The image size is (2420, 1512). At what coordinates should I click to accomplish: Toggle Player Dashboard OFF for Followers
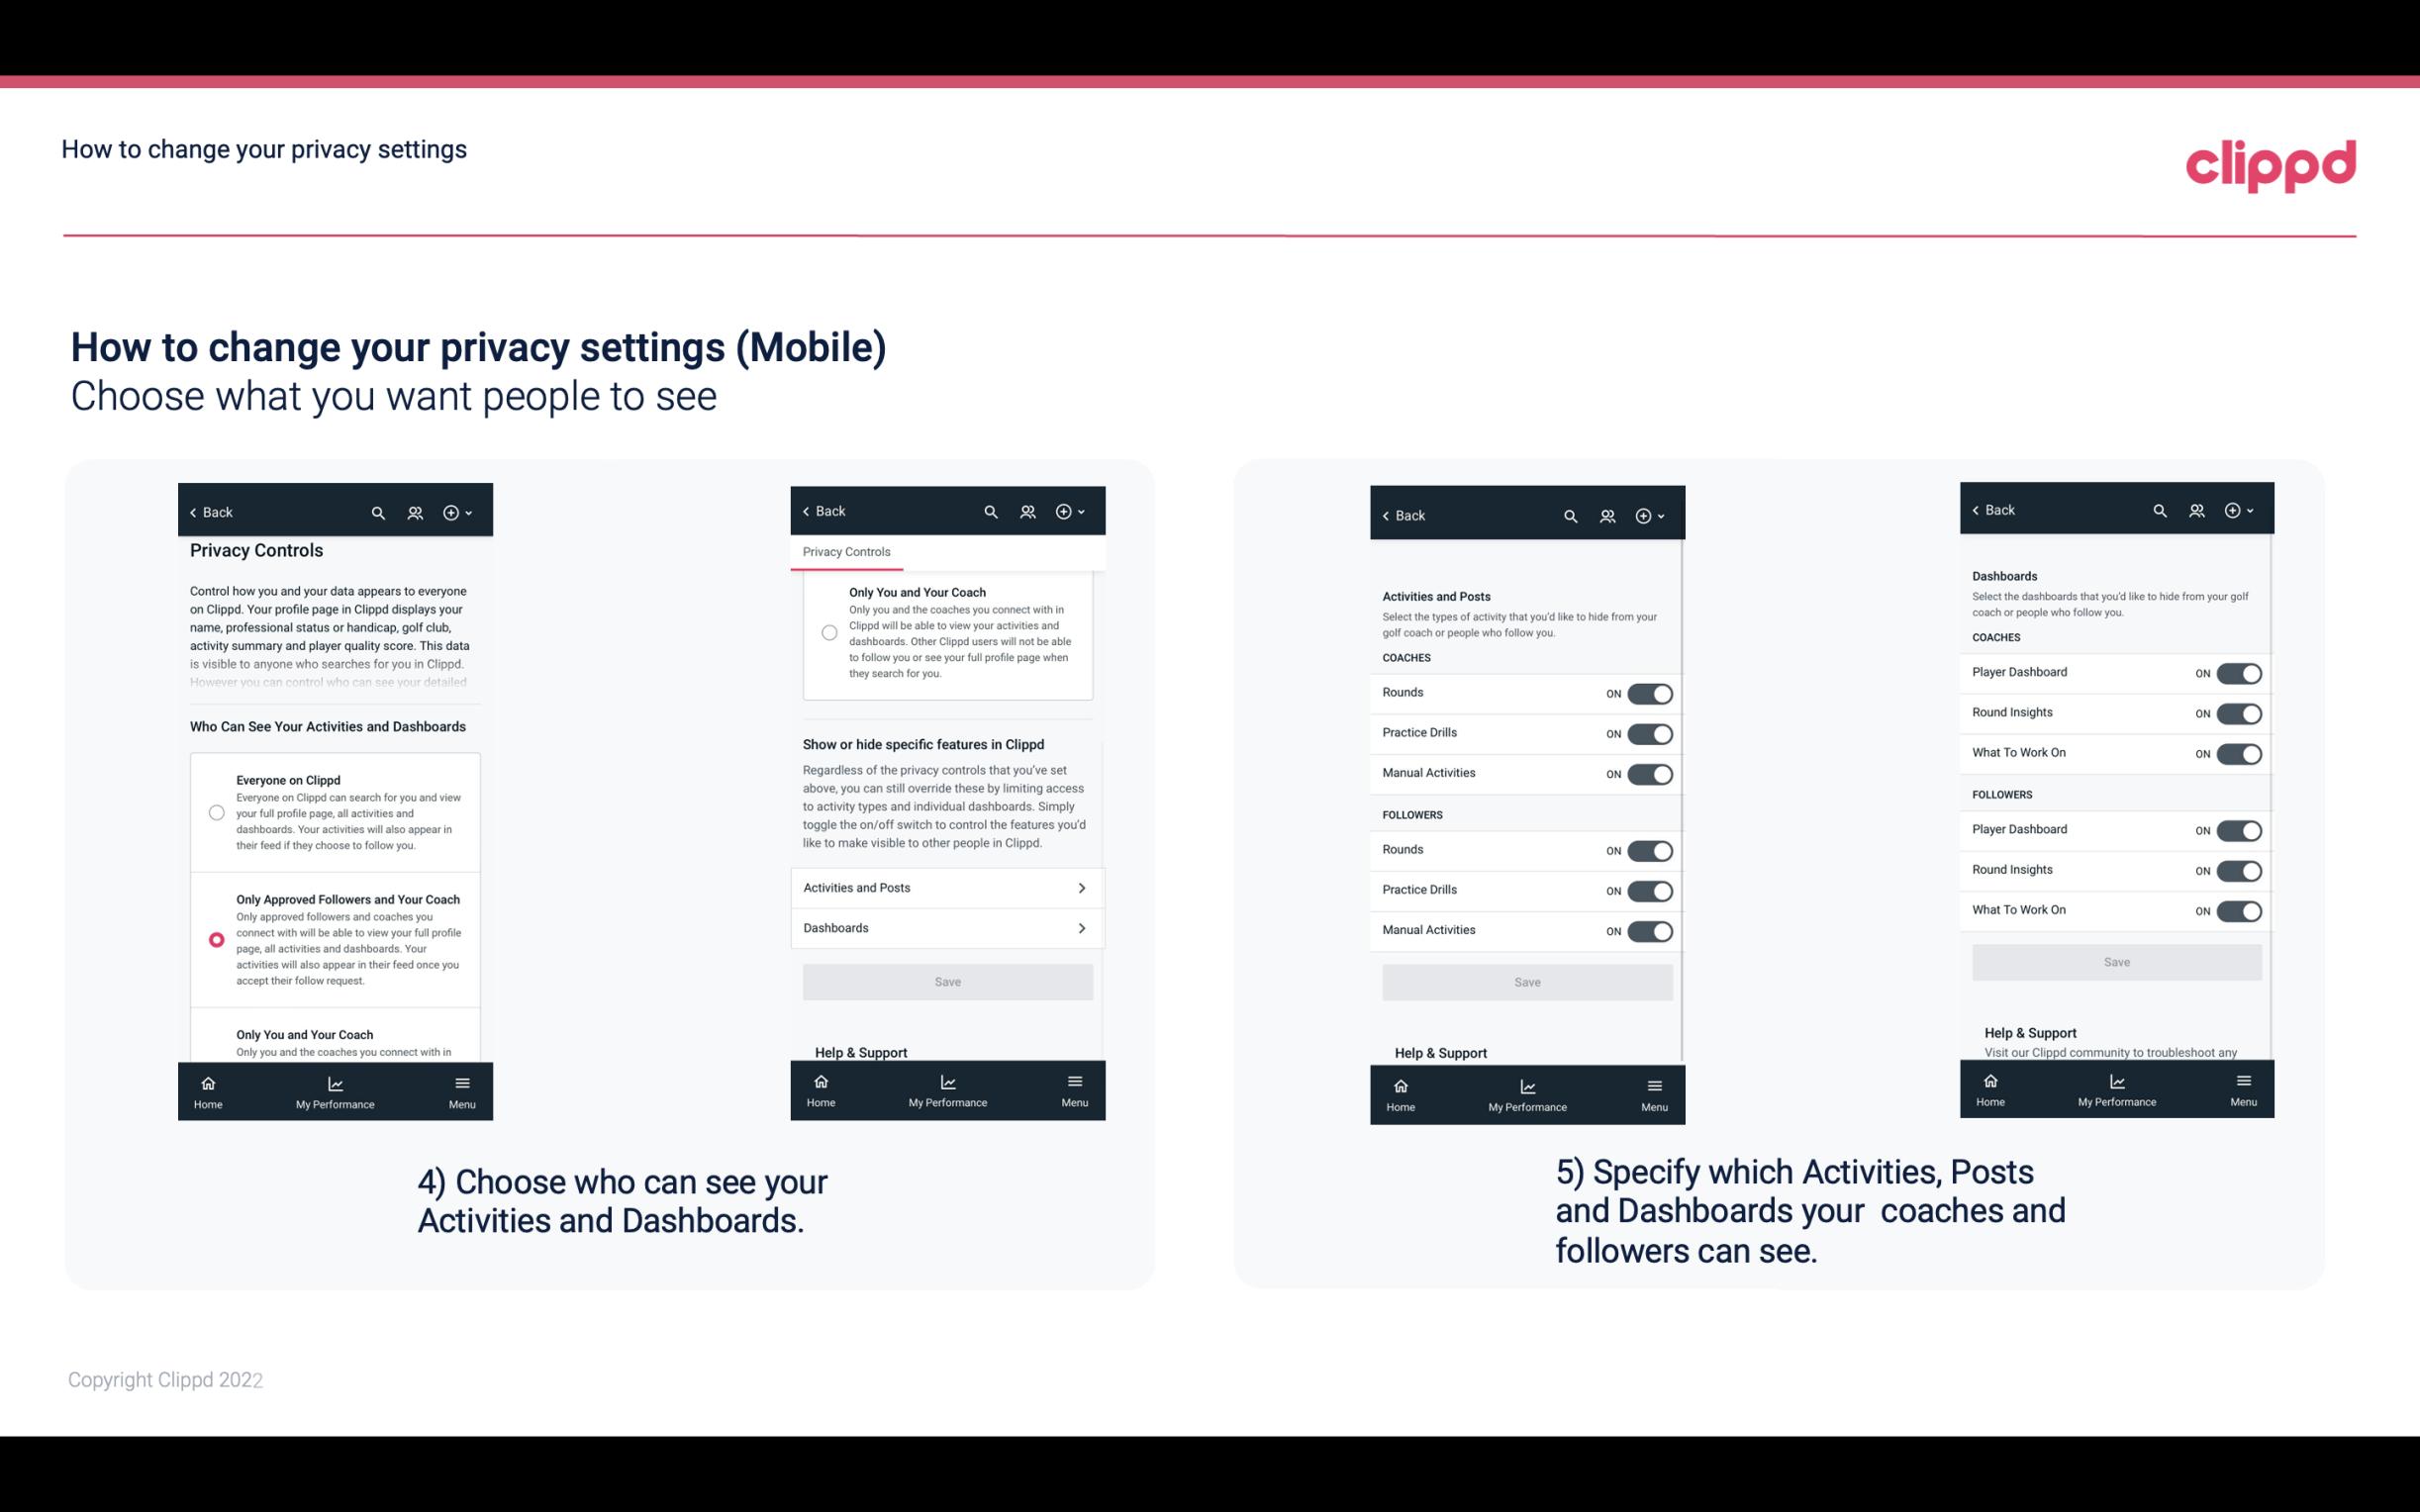click(2239, 827)
